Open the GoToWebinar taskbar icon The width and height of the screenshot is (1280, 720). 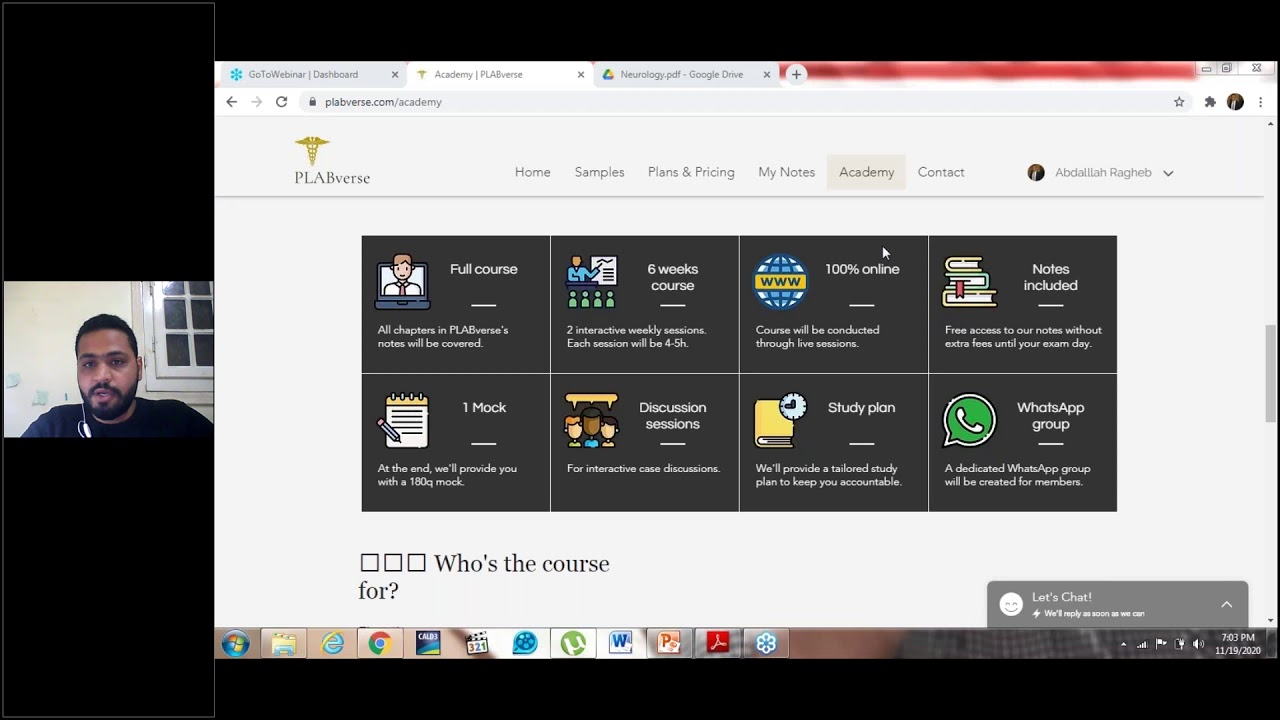click(766, 643)
